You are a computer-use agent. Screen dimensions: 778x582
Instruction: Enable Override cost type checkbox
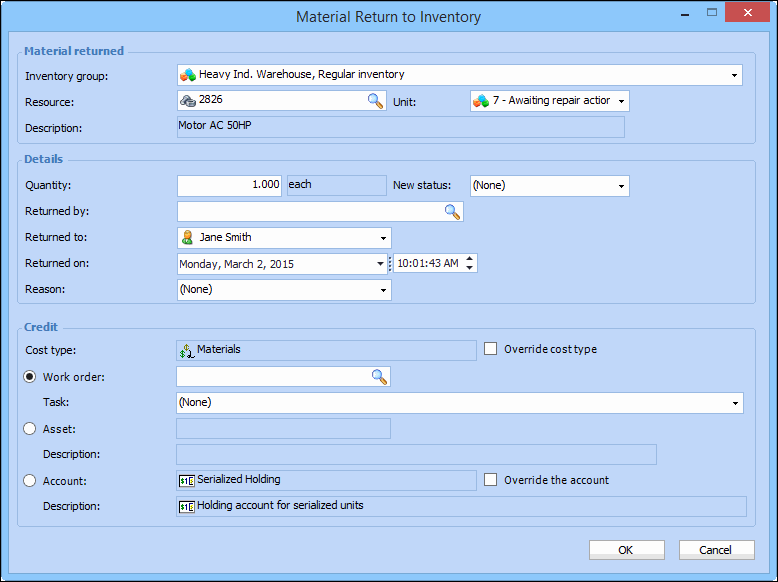(491, 349)
